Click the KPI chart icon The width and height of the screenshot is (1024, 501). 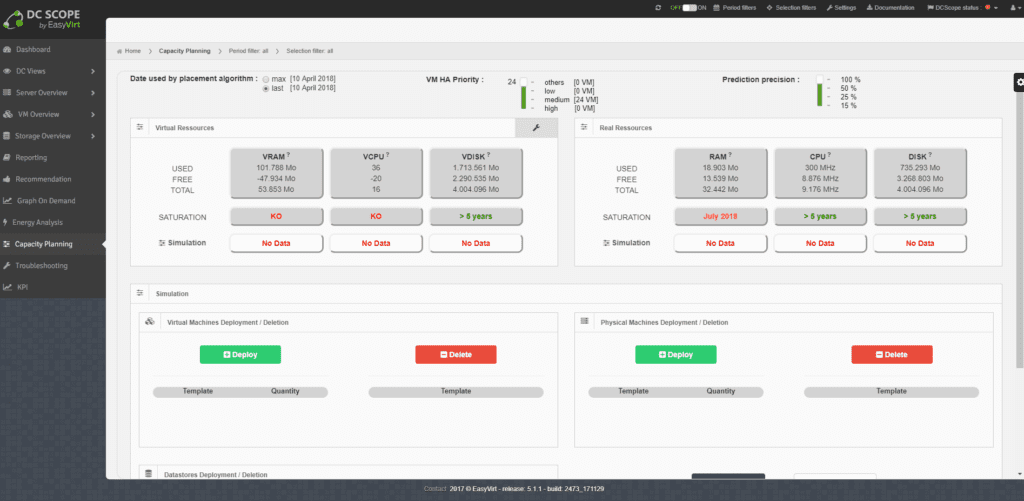point(7,287)
